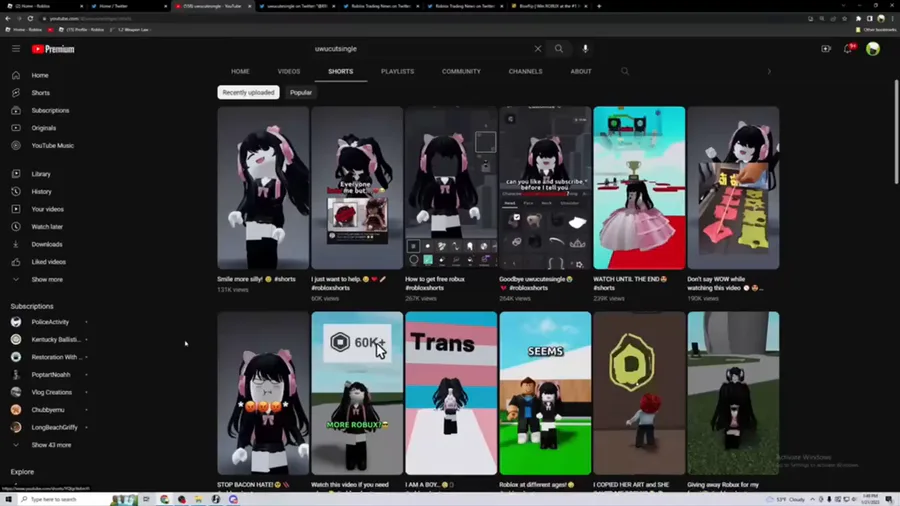The height and width of the screenshot is (506, 900).
Task: Expand subscriptions with Show 43 more
Action: [x=51, y=445]
